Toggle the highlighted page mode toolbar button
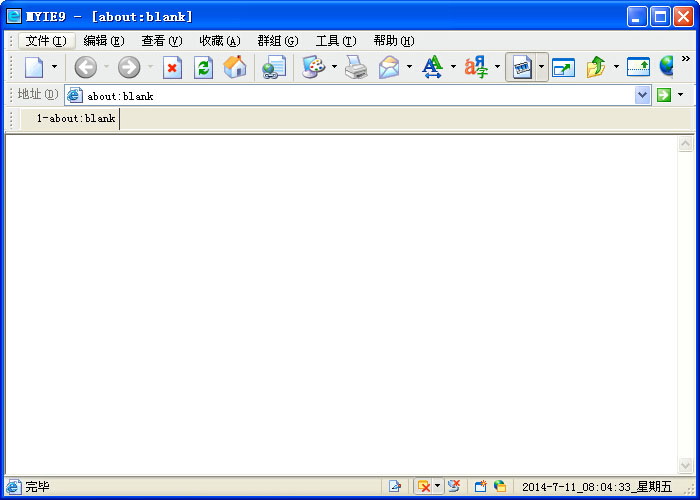 (521, 67)
